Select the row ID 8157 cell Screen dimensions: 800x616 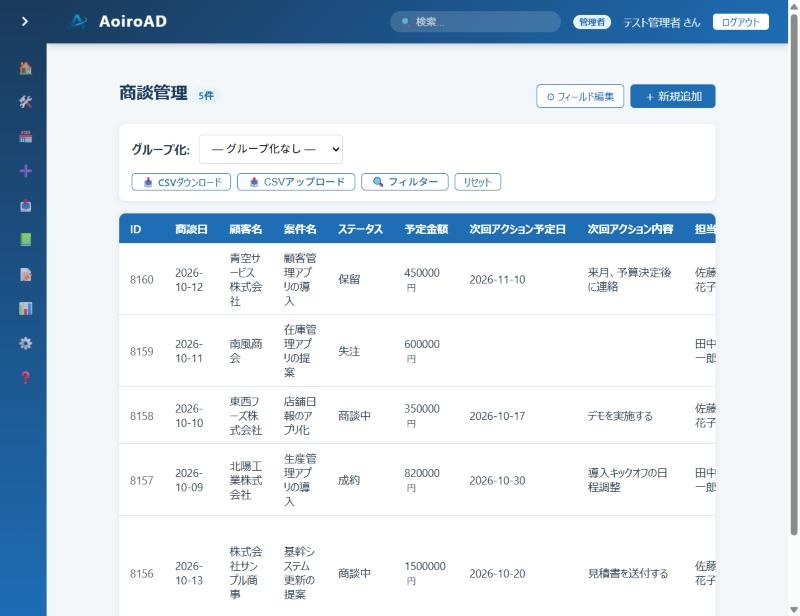141,480
